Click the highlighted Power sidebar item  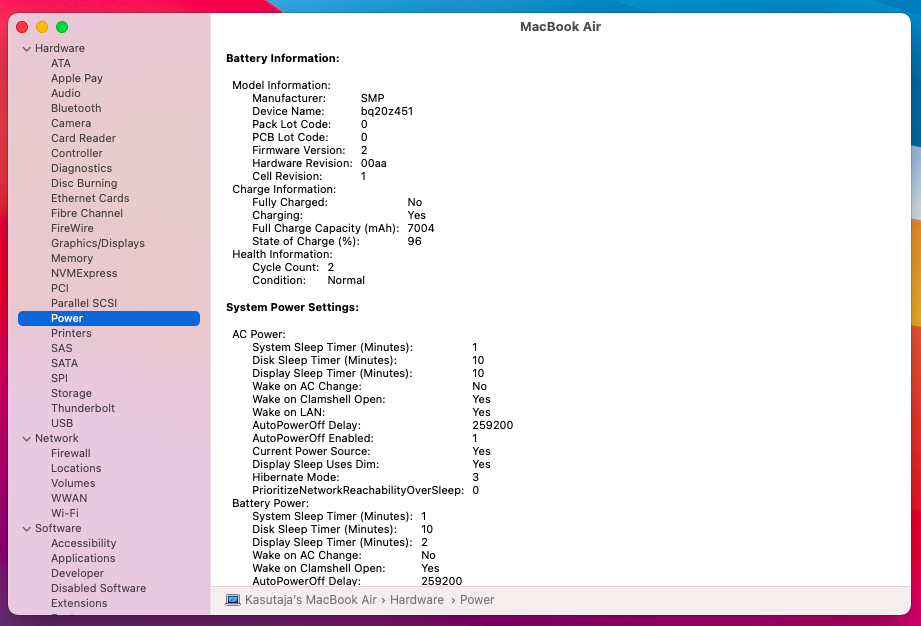coord(109,318)
